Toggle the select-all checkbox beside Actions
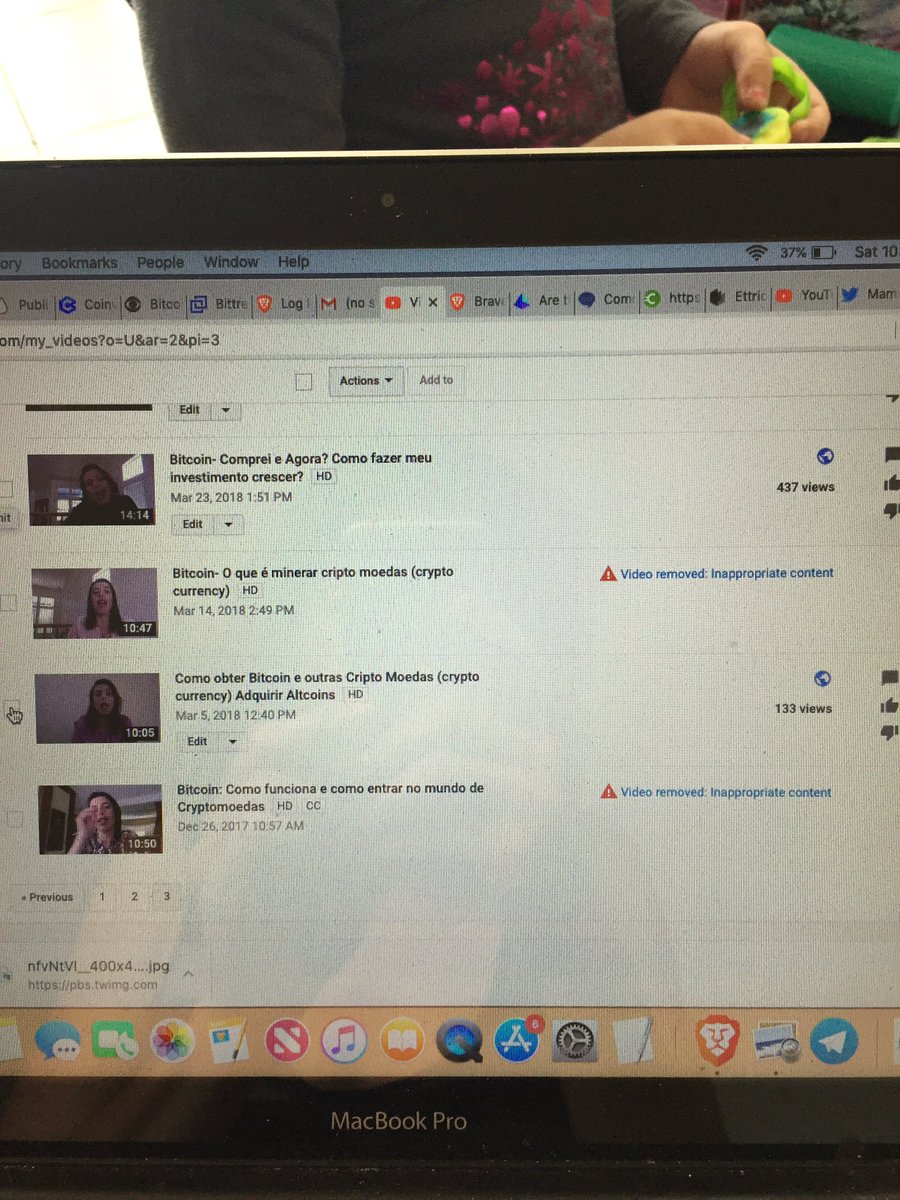The width and height of the screenshot is (900, 1200). click(x=304, y=381)
